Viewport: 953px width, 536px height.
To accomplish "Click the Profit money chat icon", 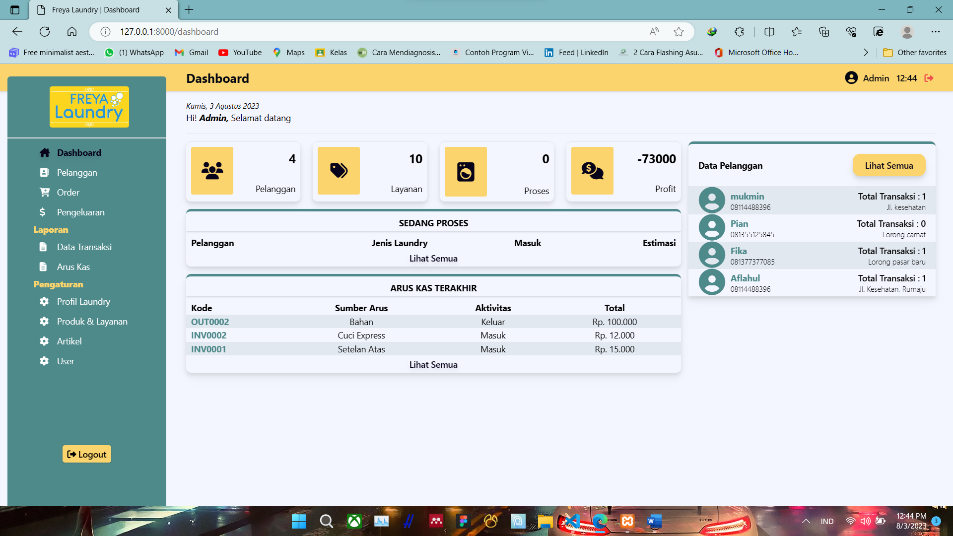I will pos(592,171).
